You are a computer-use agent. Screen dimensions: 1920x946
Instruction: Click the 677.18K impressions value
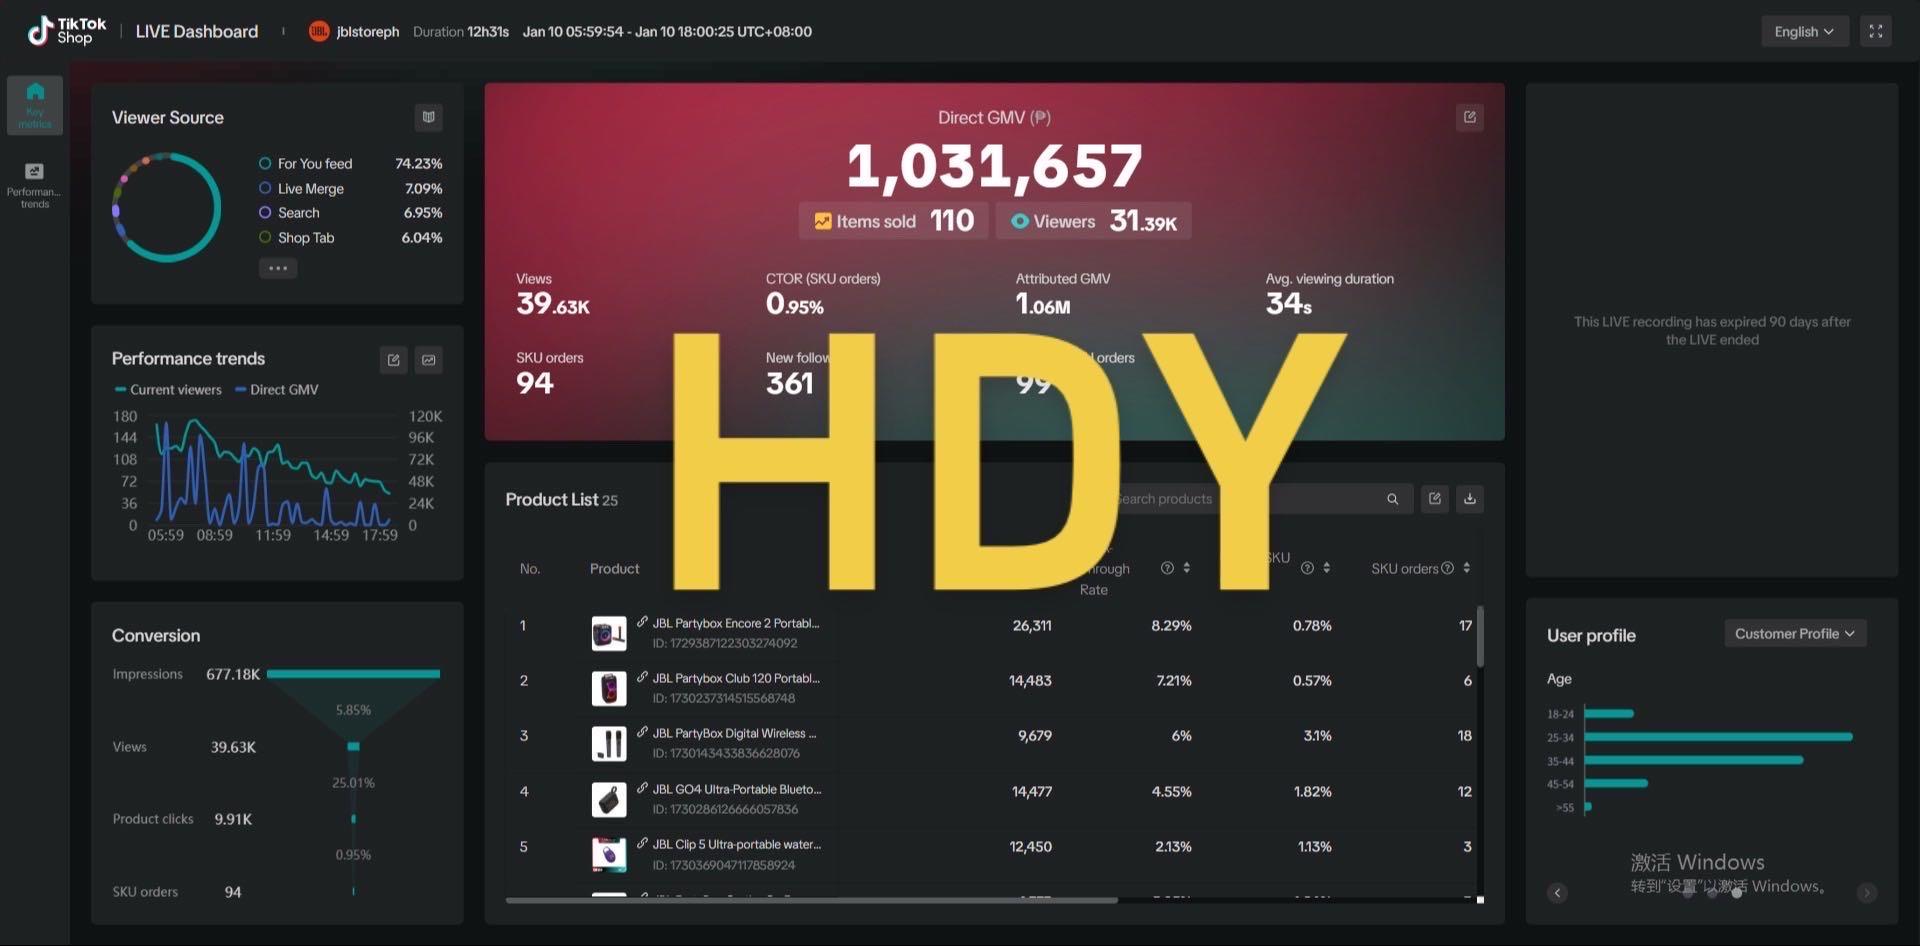point(233,674)
